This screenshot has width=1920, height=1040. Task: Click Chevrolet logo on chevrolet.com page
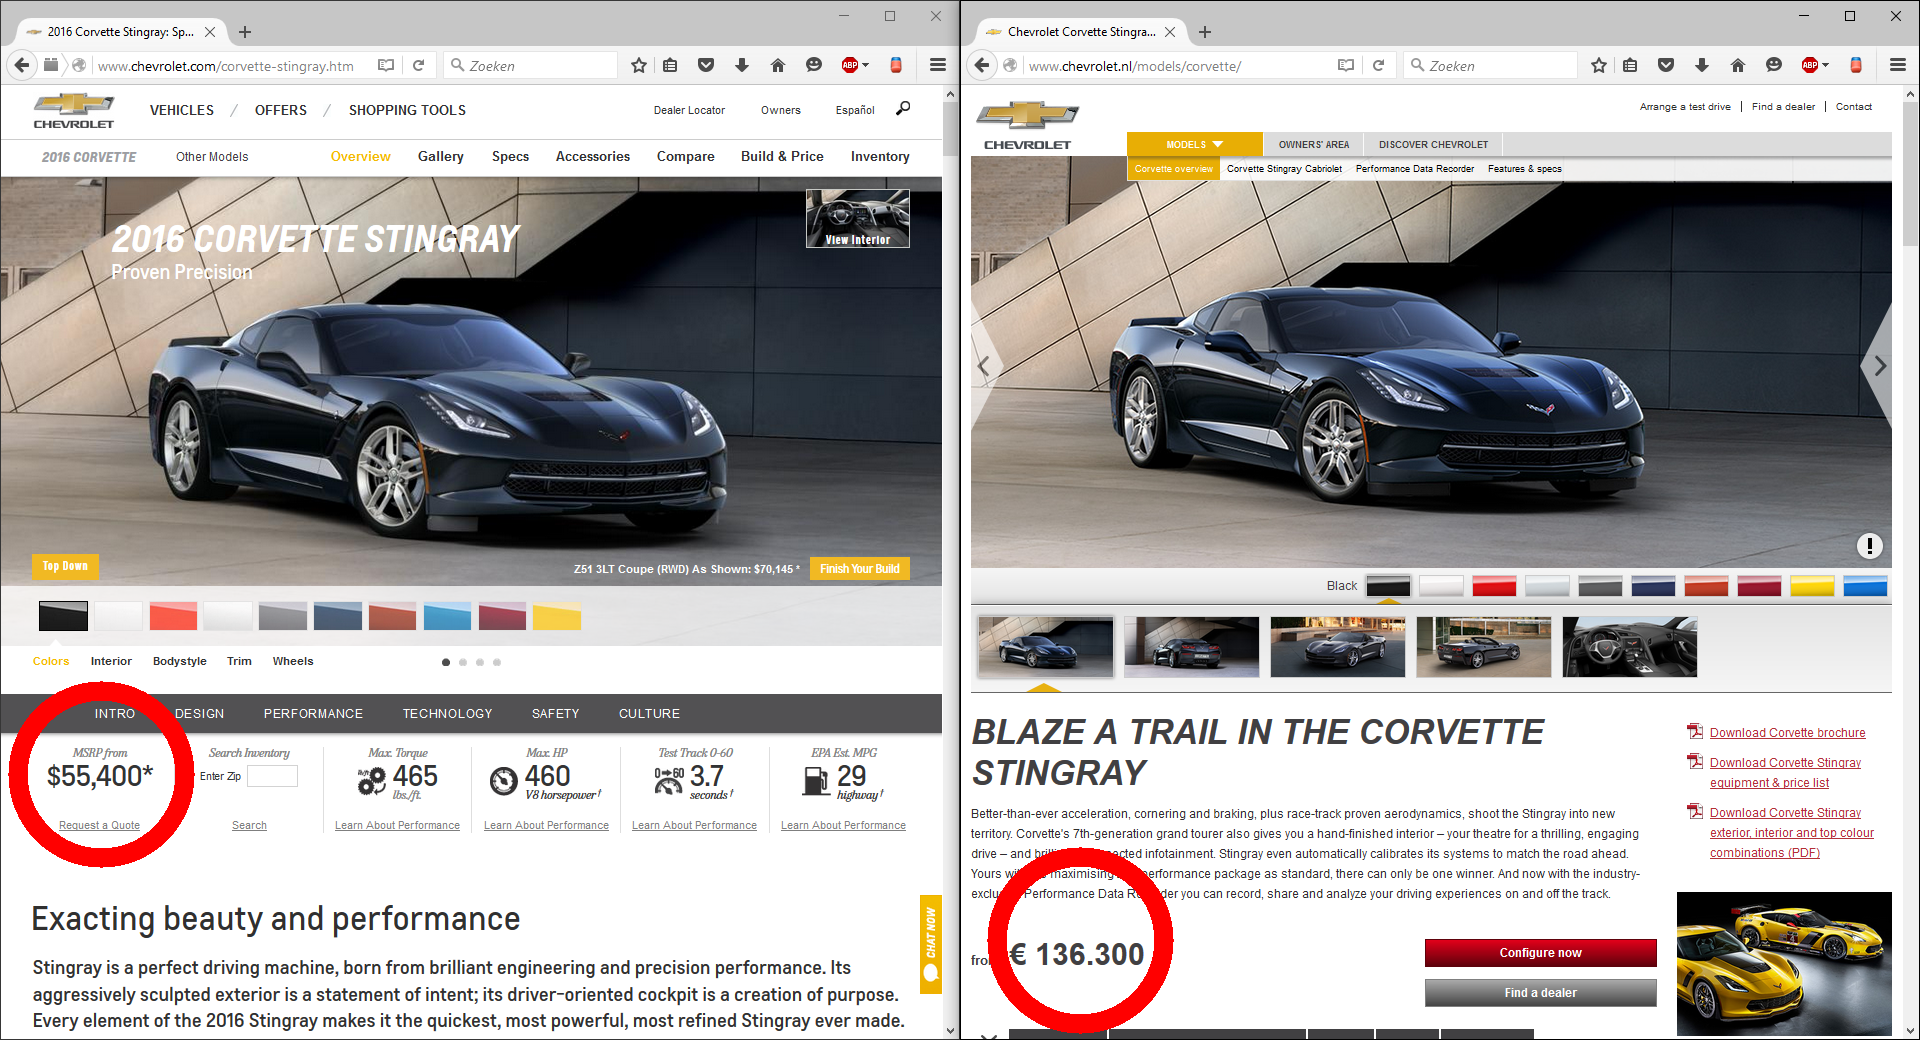(74, 111)
